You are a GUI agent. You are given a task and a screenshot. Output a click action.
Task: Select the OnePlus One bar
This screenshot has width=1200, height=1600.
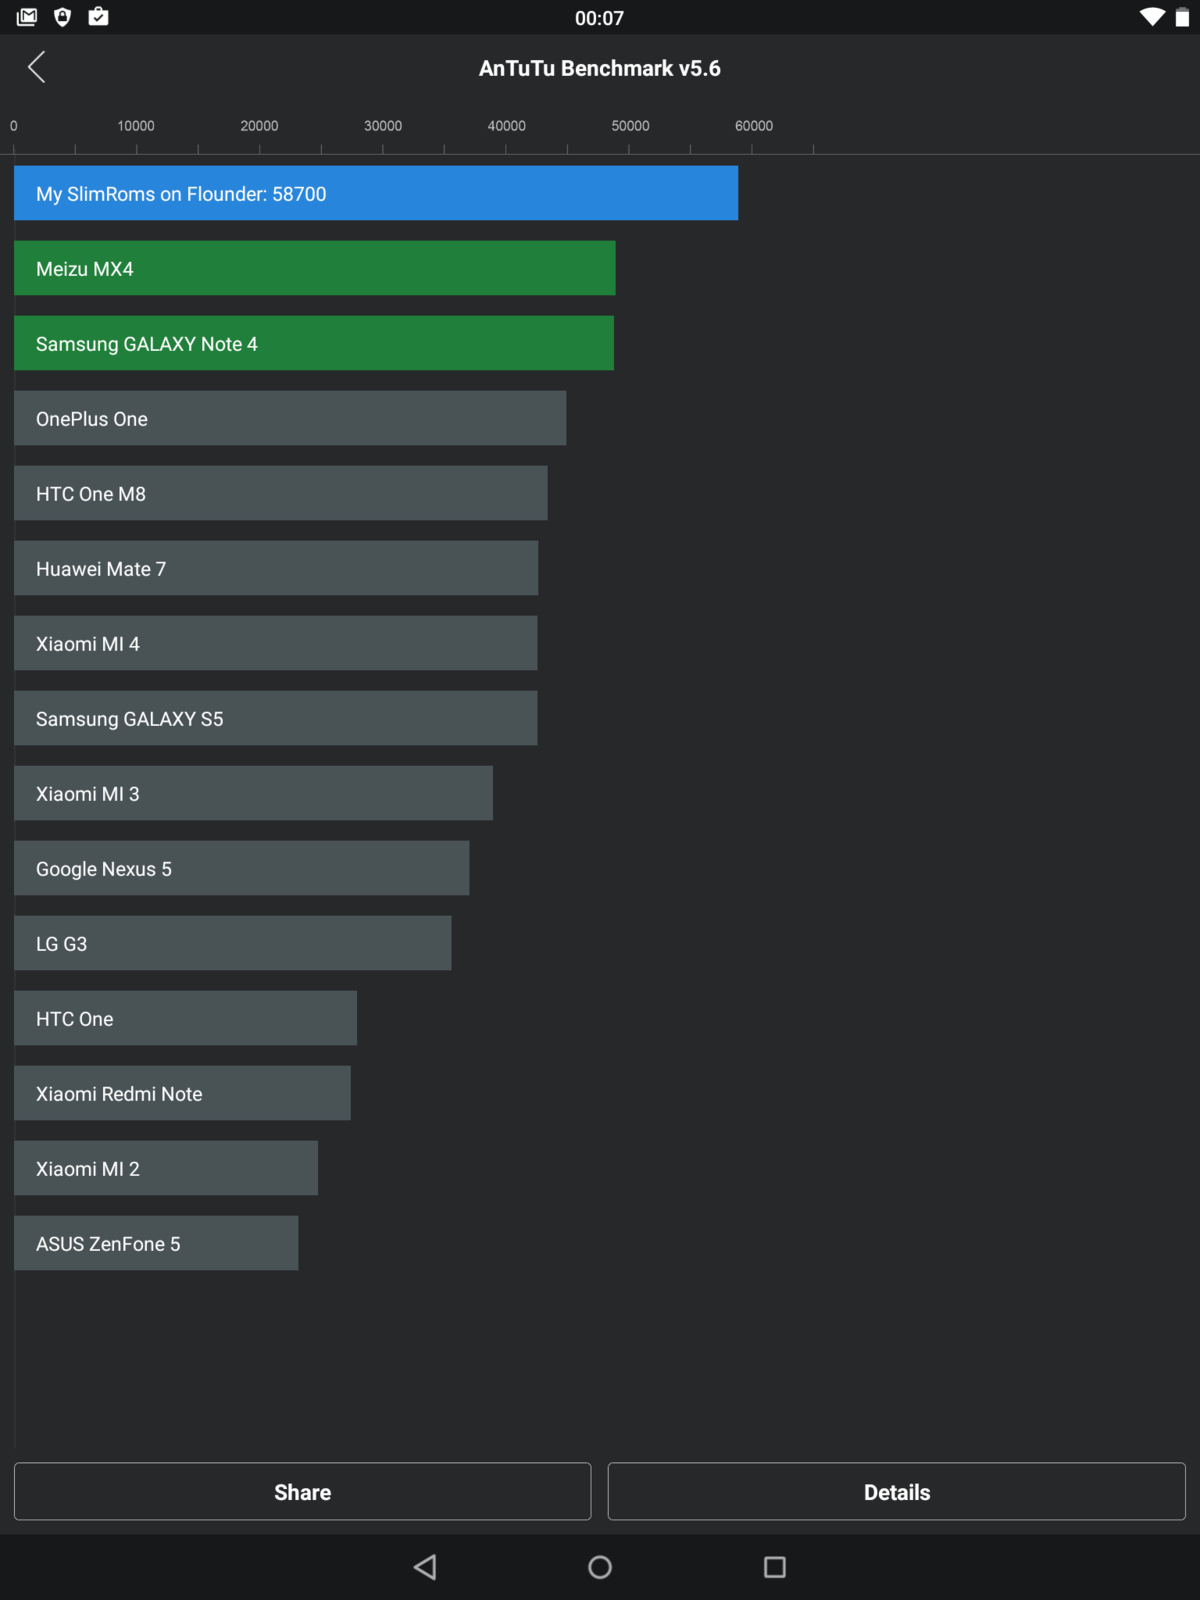click(x=290, y=418)
